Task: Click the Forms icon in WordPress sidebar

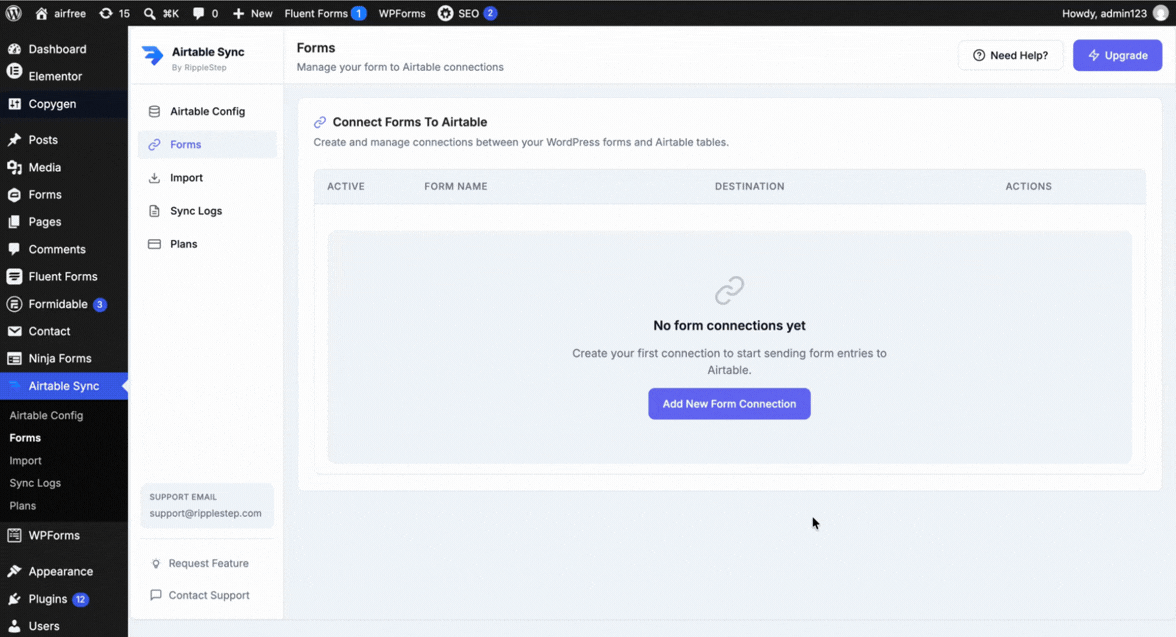Action: click(x=14, y=194)
